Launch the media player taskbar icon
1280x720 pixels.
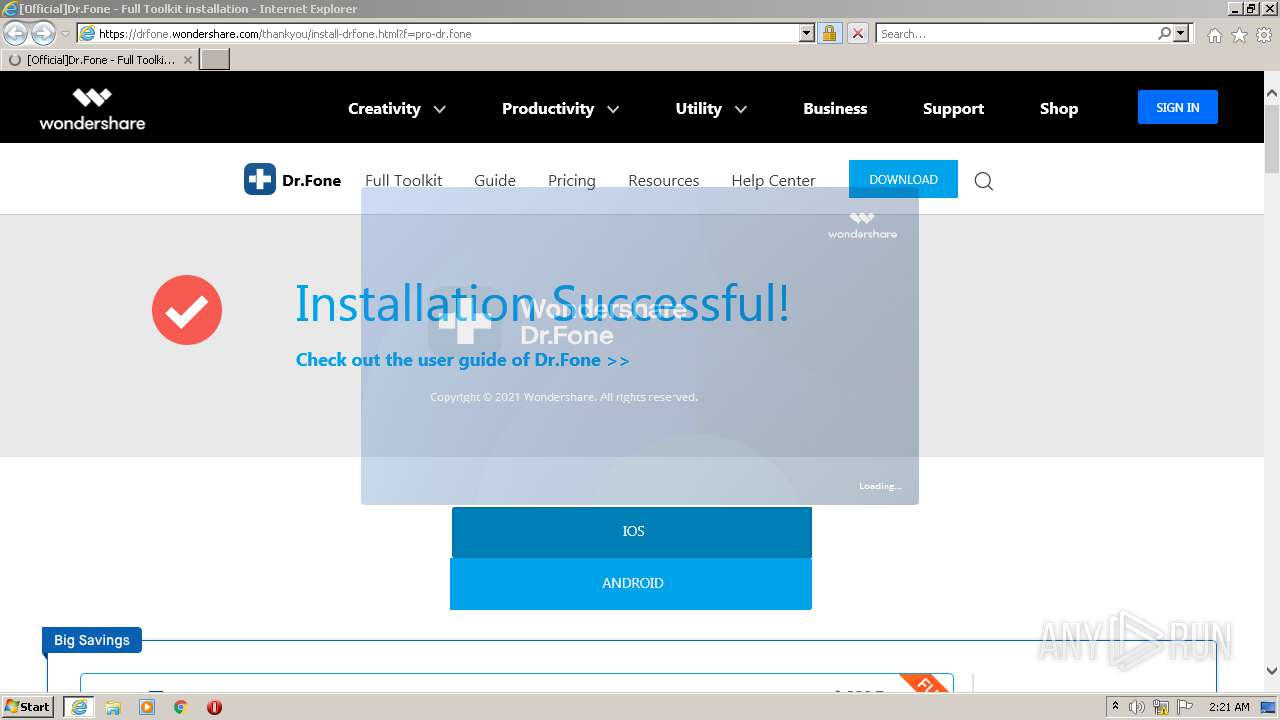[147, 707]
